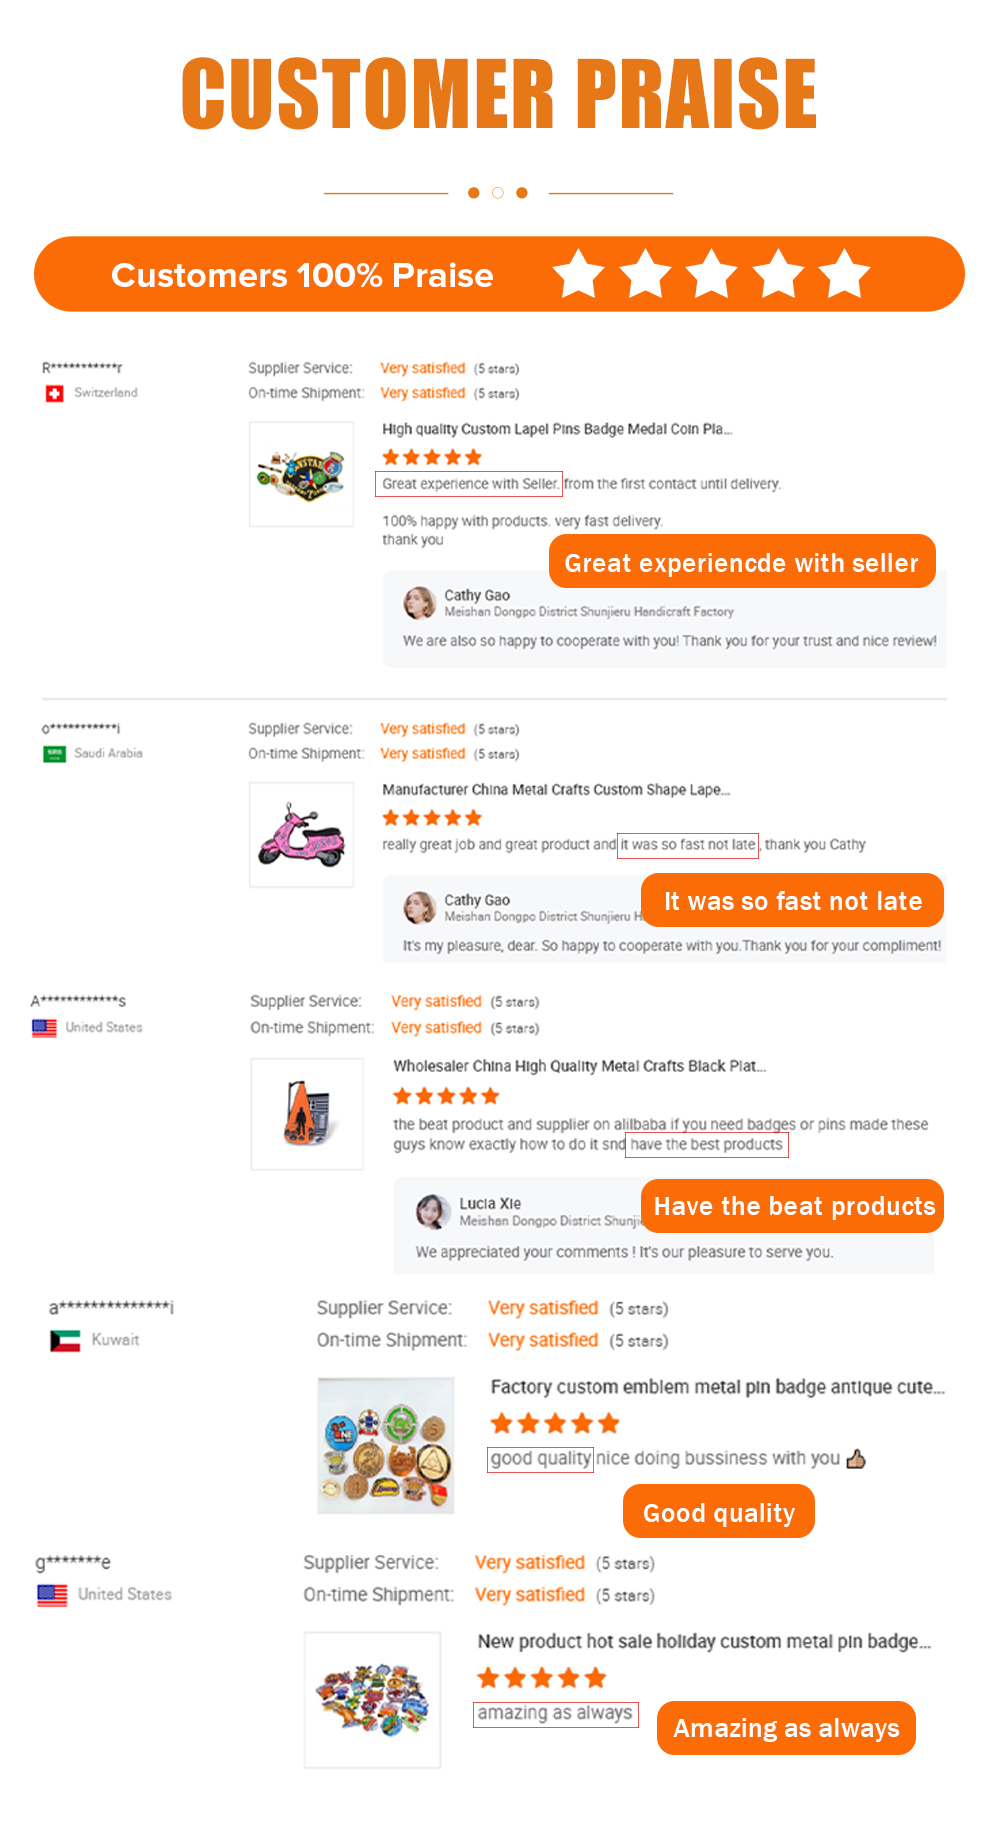The height and width of the screenshot is (1823, 1000).
Task: Click the 'Amazing as always' orange label
Action: point(786,1728)
